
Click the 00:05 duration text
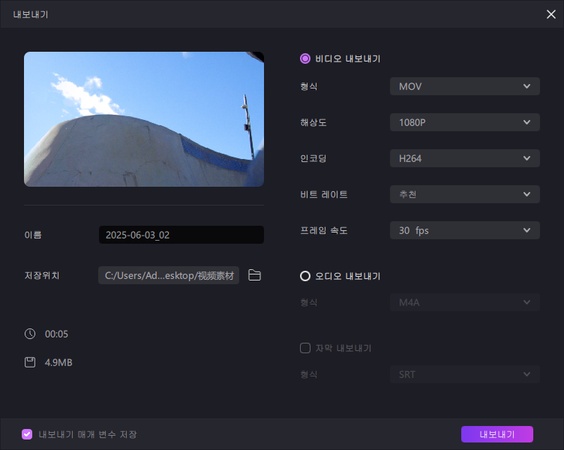click(56, 334)
